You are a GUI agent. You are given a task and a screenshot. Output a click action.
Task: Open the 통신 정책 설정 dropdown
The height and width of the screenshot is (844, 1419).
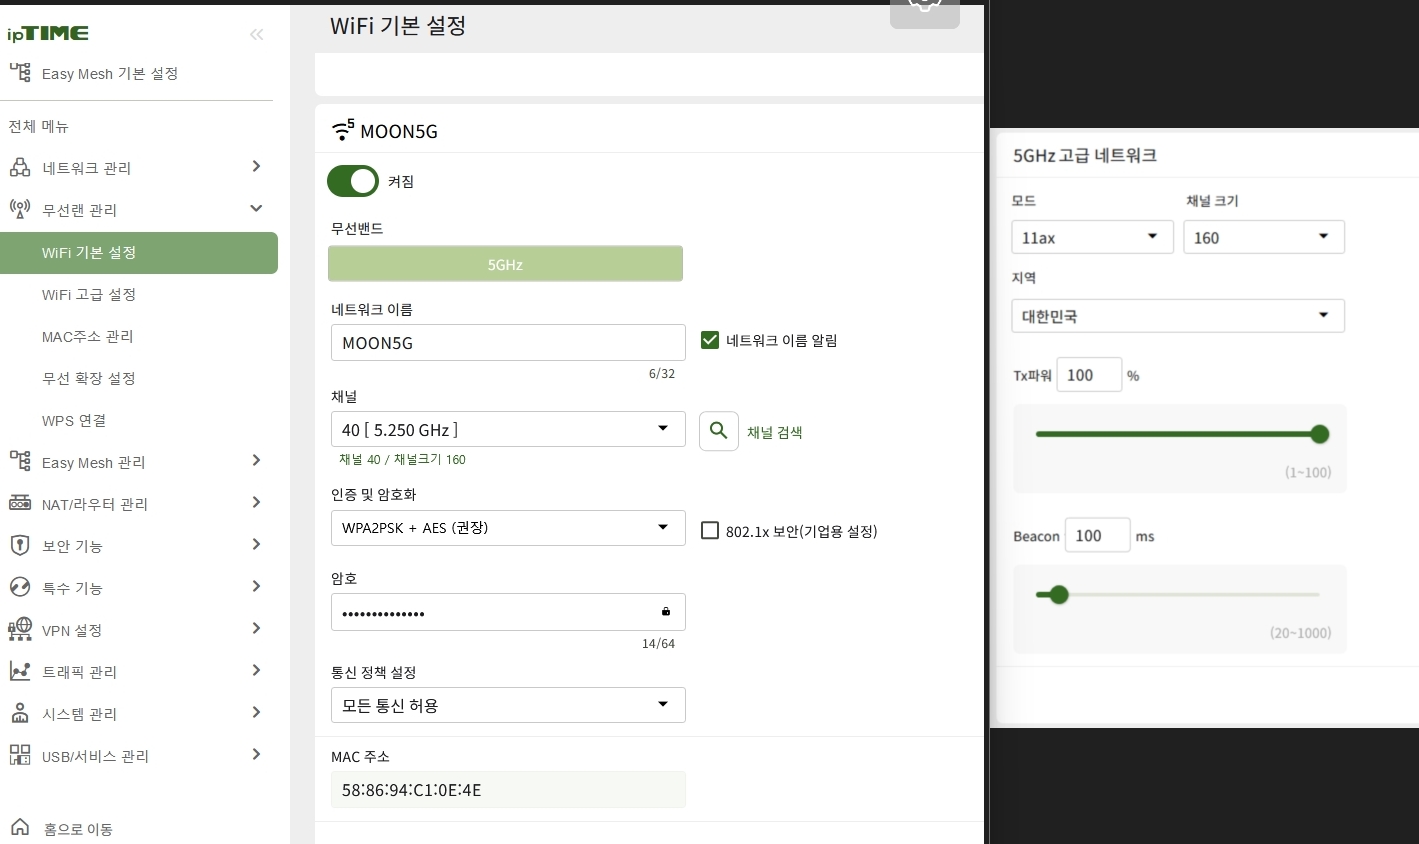pos(508,705)
